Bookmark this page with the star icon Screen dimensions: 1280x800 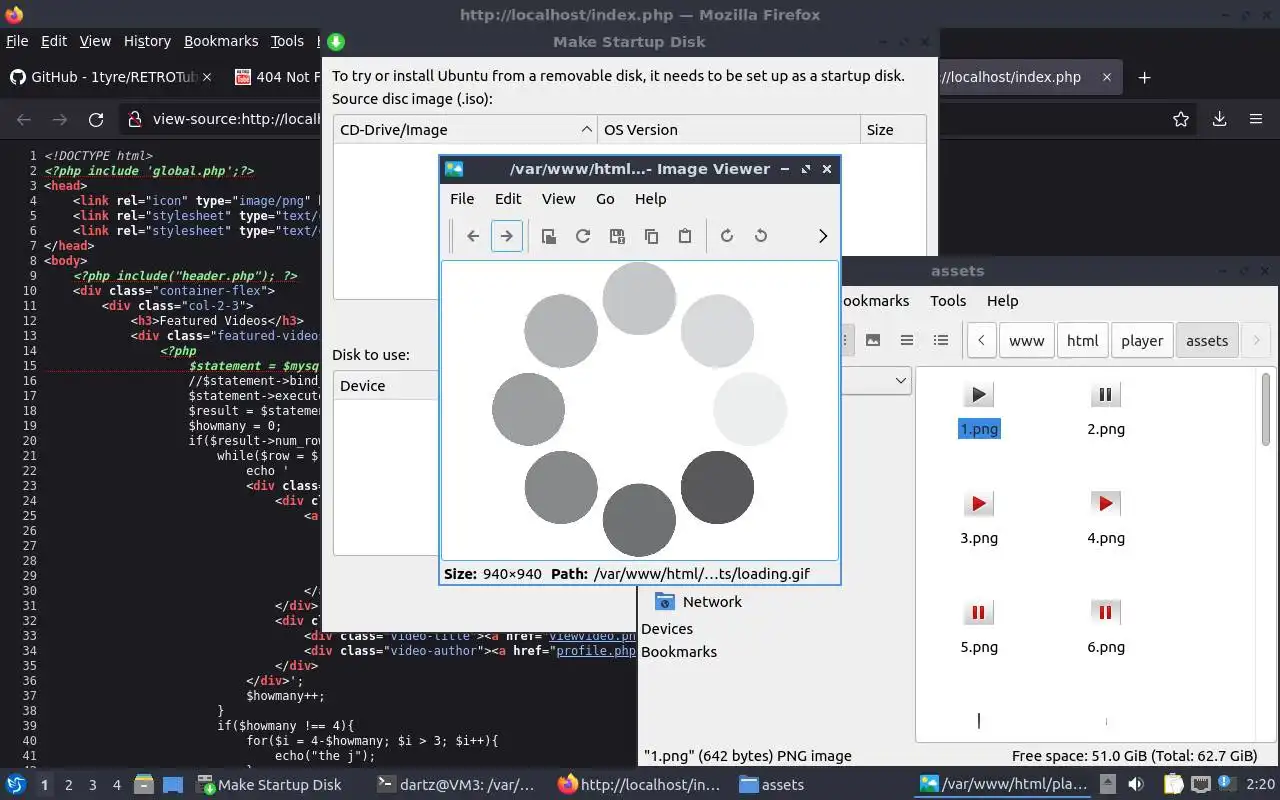click(x=1181, y=119)
